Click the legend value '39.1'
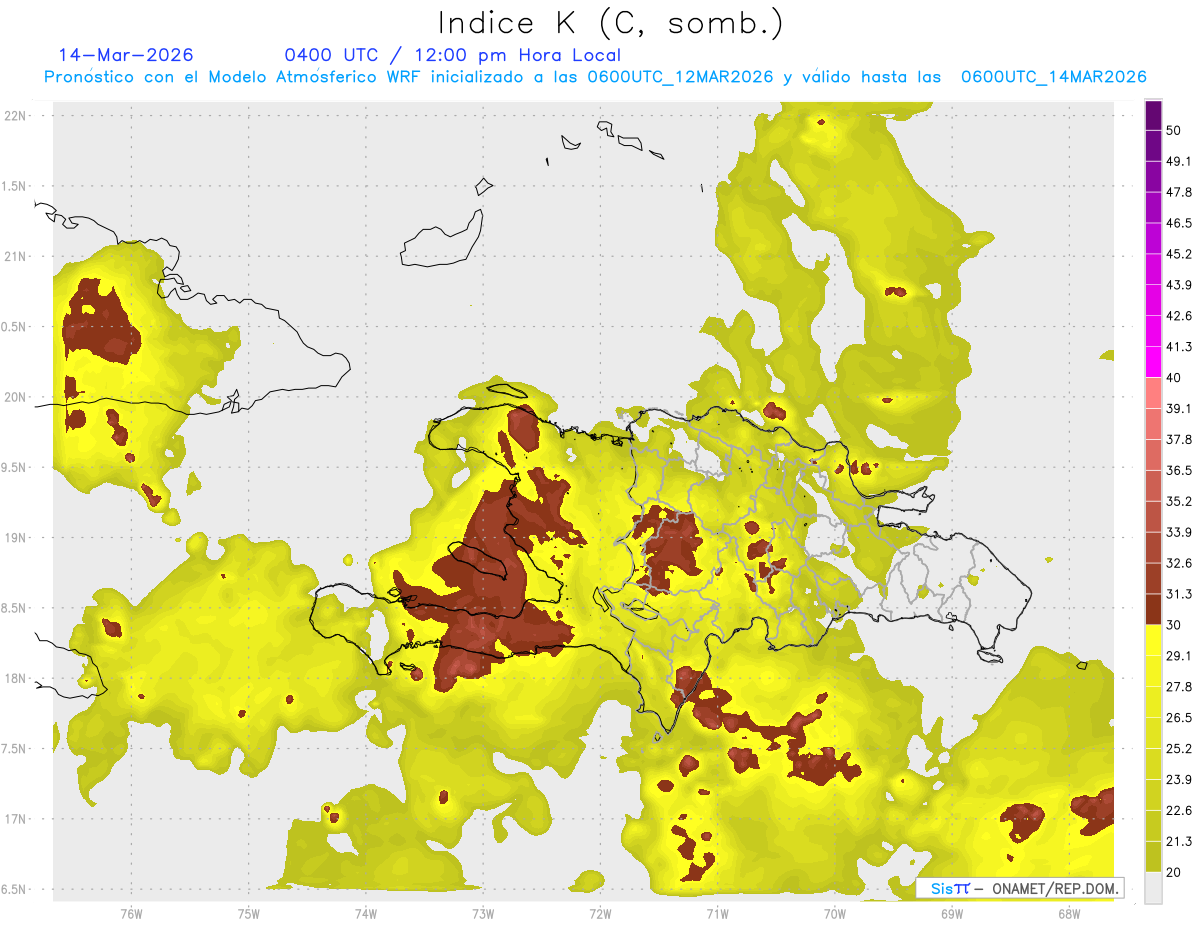The image size is (1200, 927). [1179, 408]
